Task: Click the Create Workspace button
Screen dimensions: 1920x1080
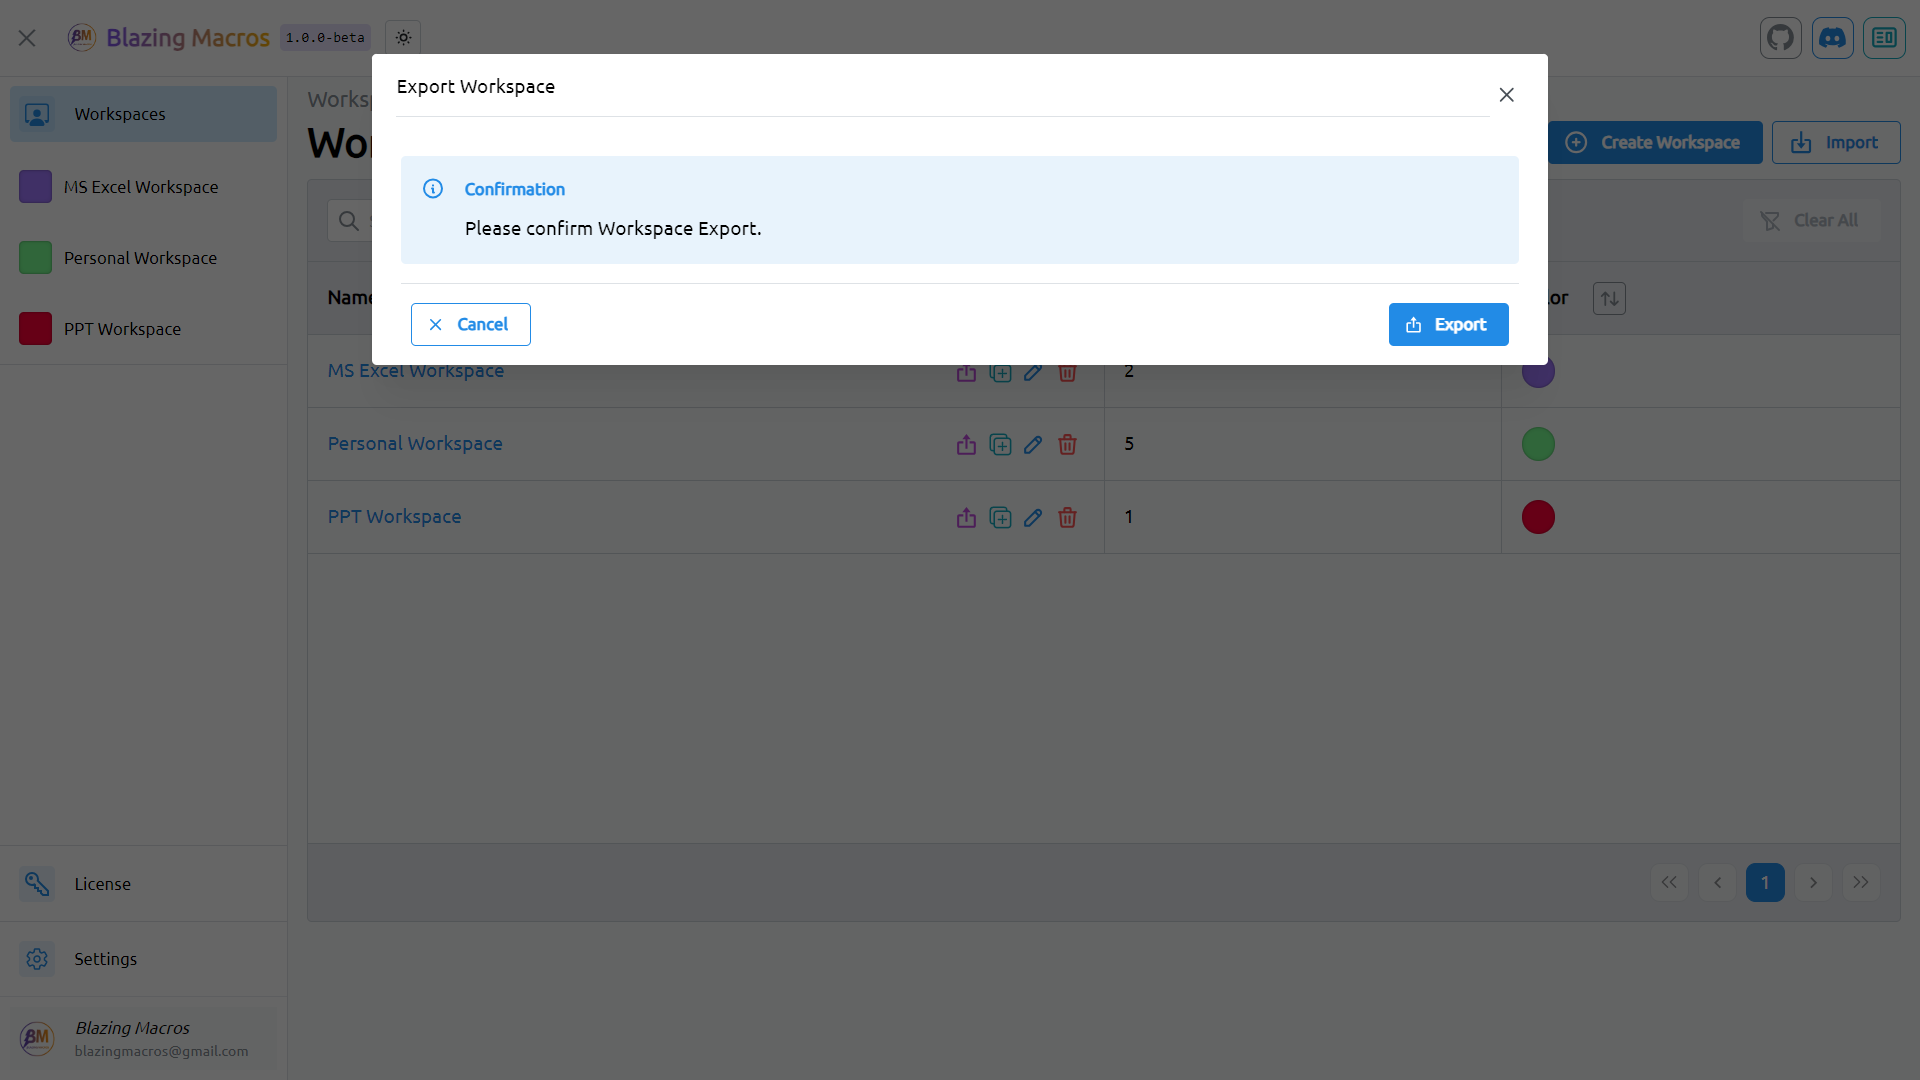Action: pyautogui.click(x=1654, y=143)
